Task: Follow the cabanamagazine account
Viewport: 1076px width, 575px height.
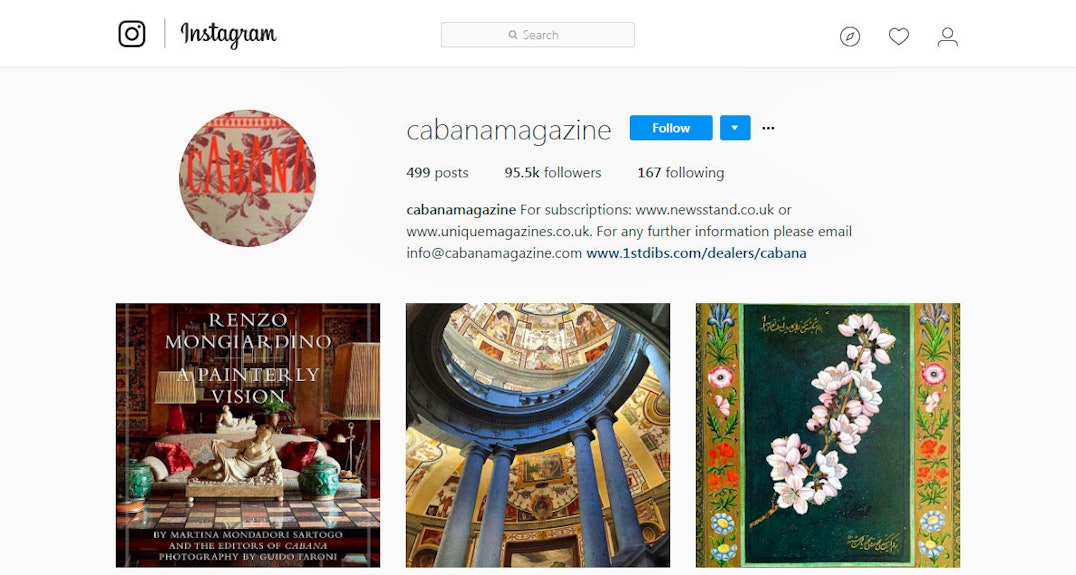Action: coord(671,128)
